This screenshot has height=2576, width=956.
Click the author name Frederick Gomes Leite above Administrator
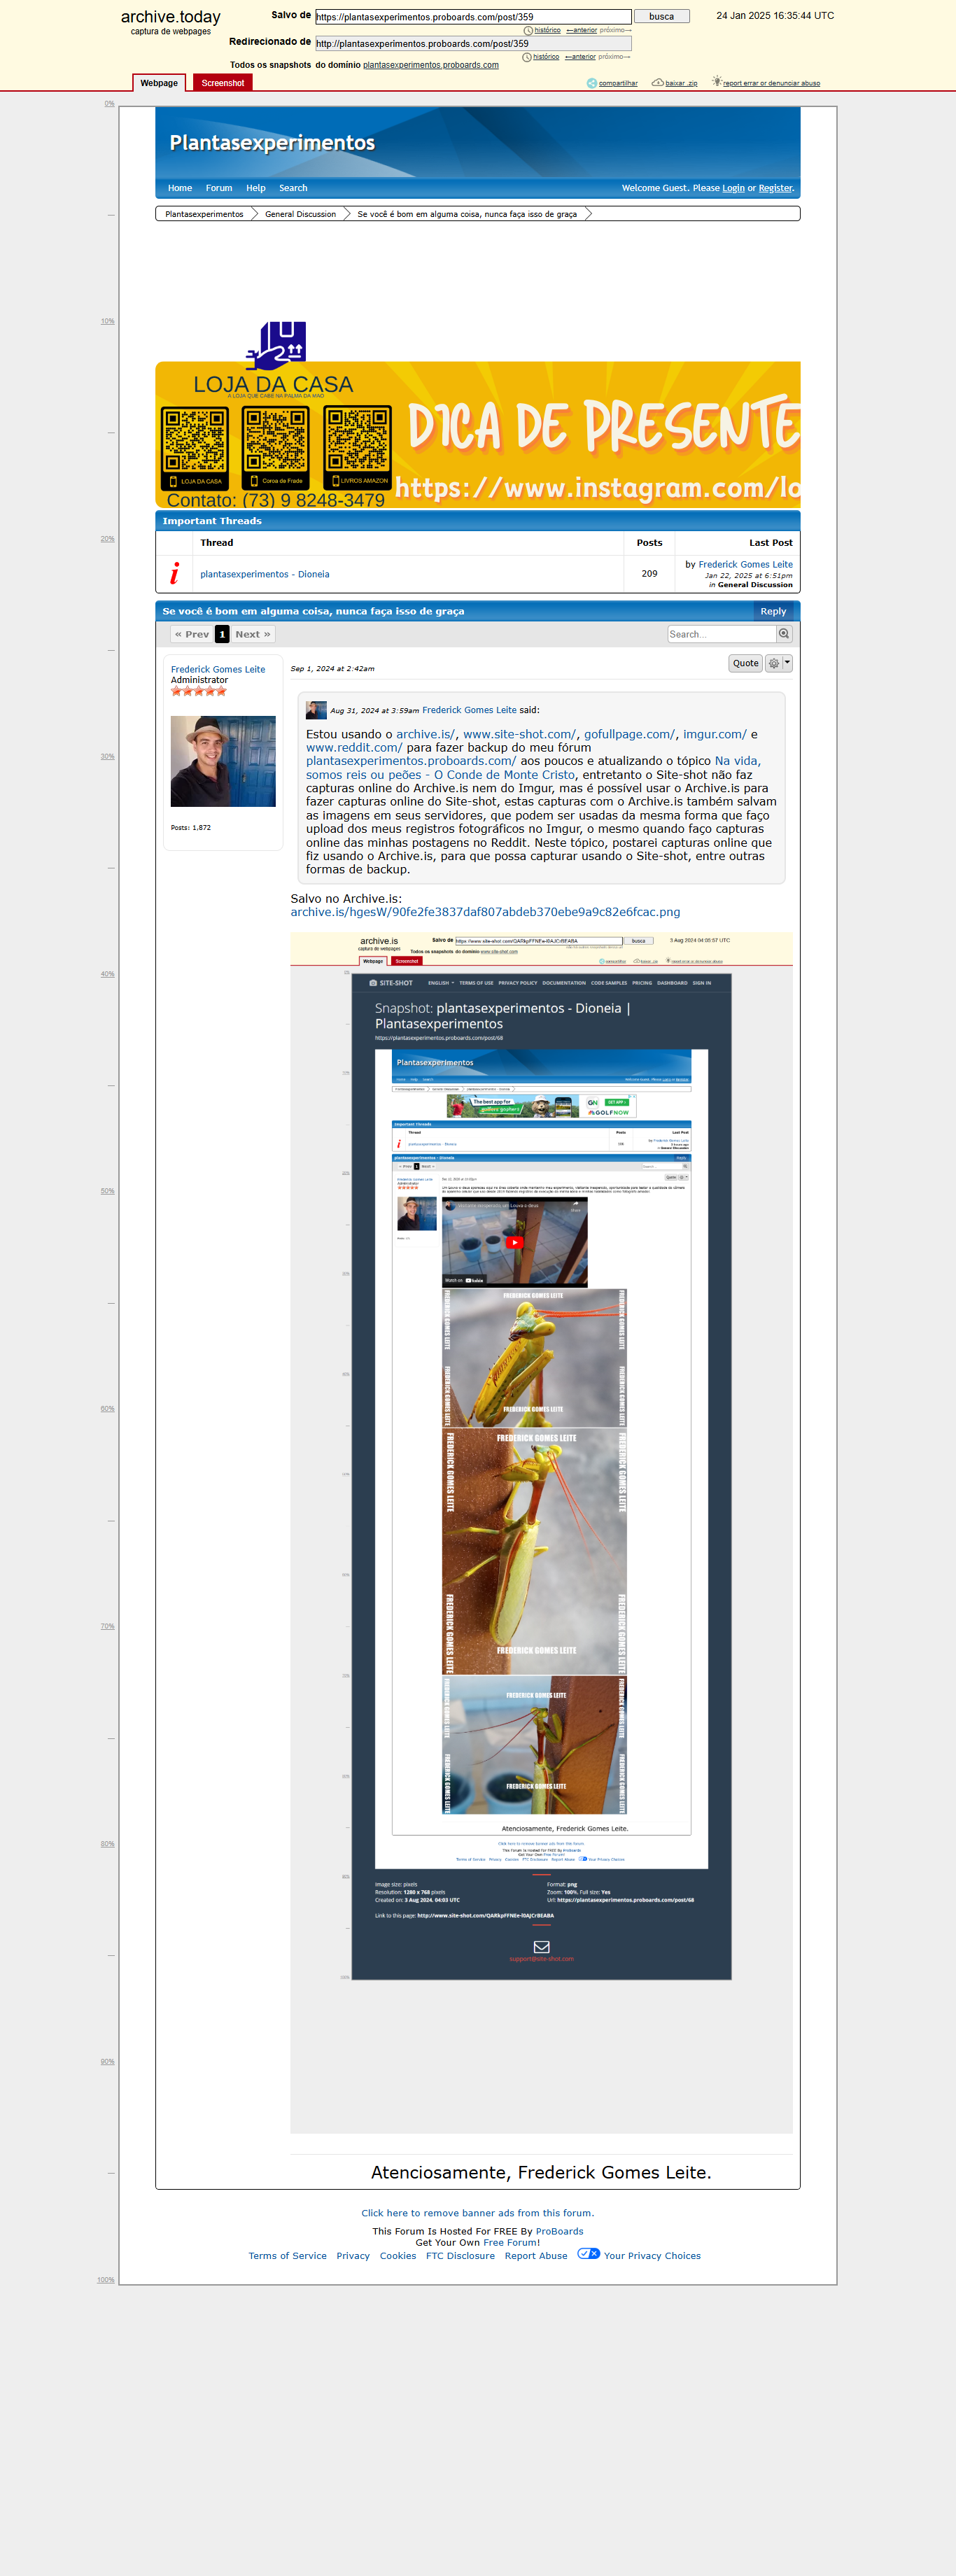coord(218,670)
